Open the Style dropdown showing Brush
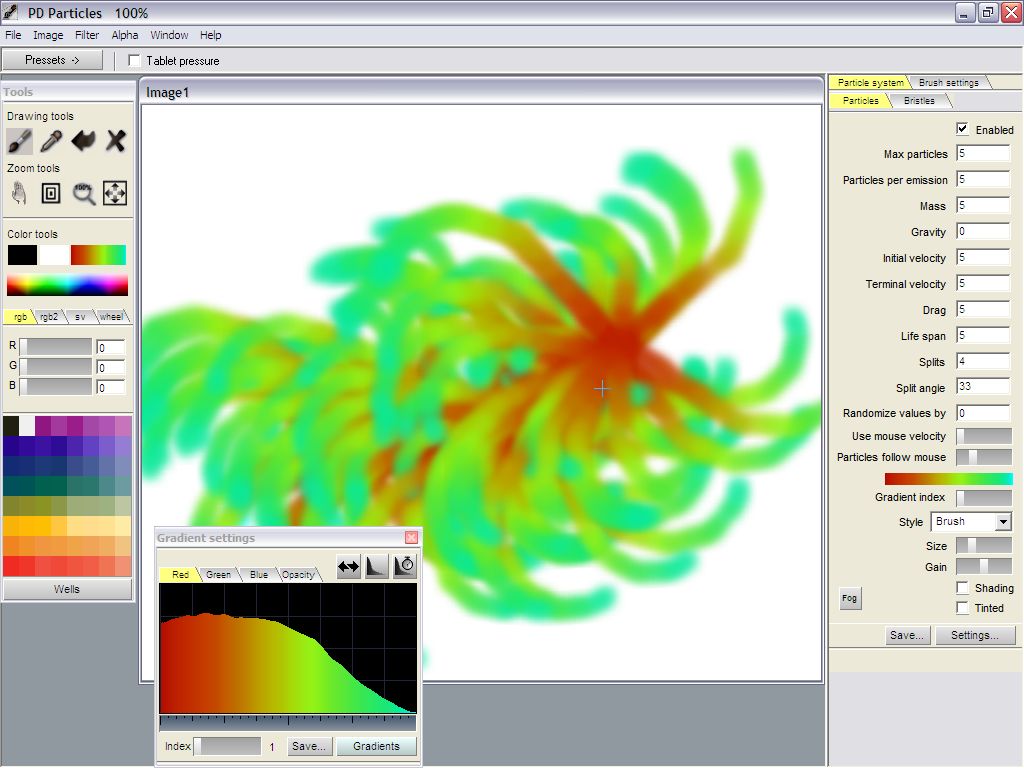The width and height of the screenshot is (1024, 768). click(x=971, y=522)
